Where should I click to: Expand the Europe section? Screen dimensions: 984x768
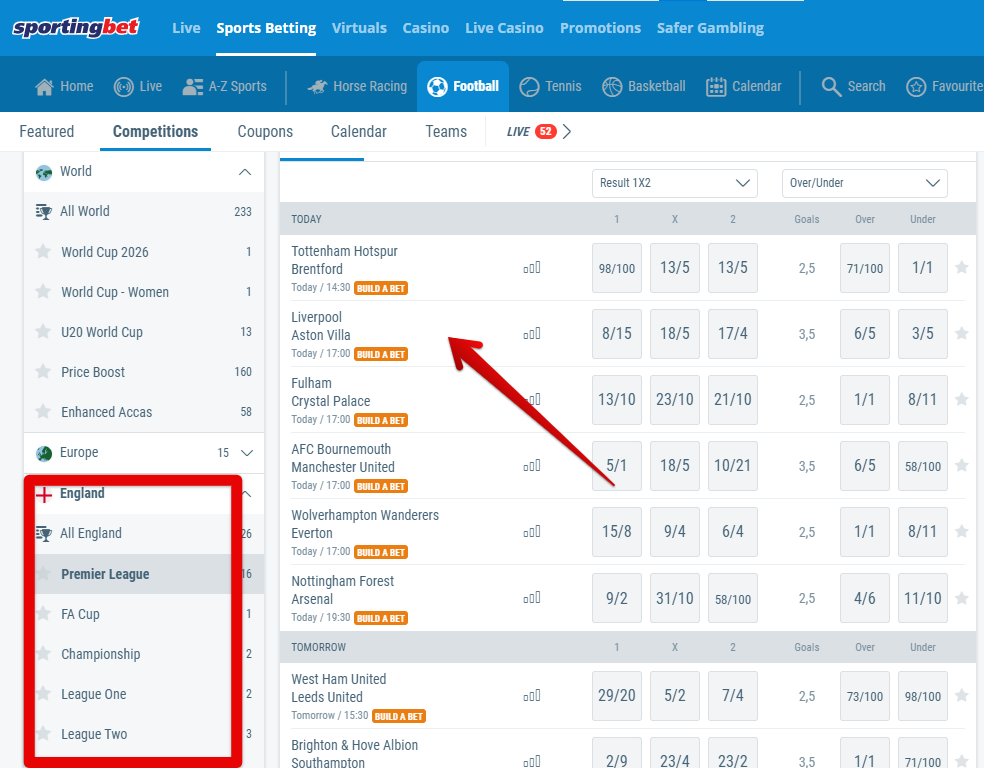(247, 453)
